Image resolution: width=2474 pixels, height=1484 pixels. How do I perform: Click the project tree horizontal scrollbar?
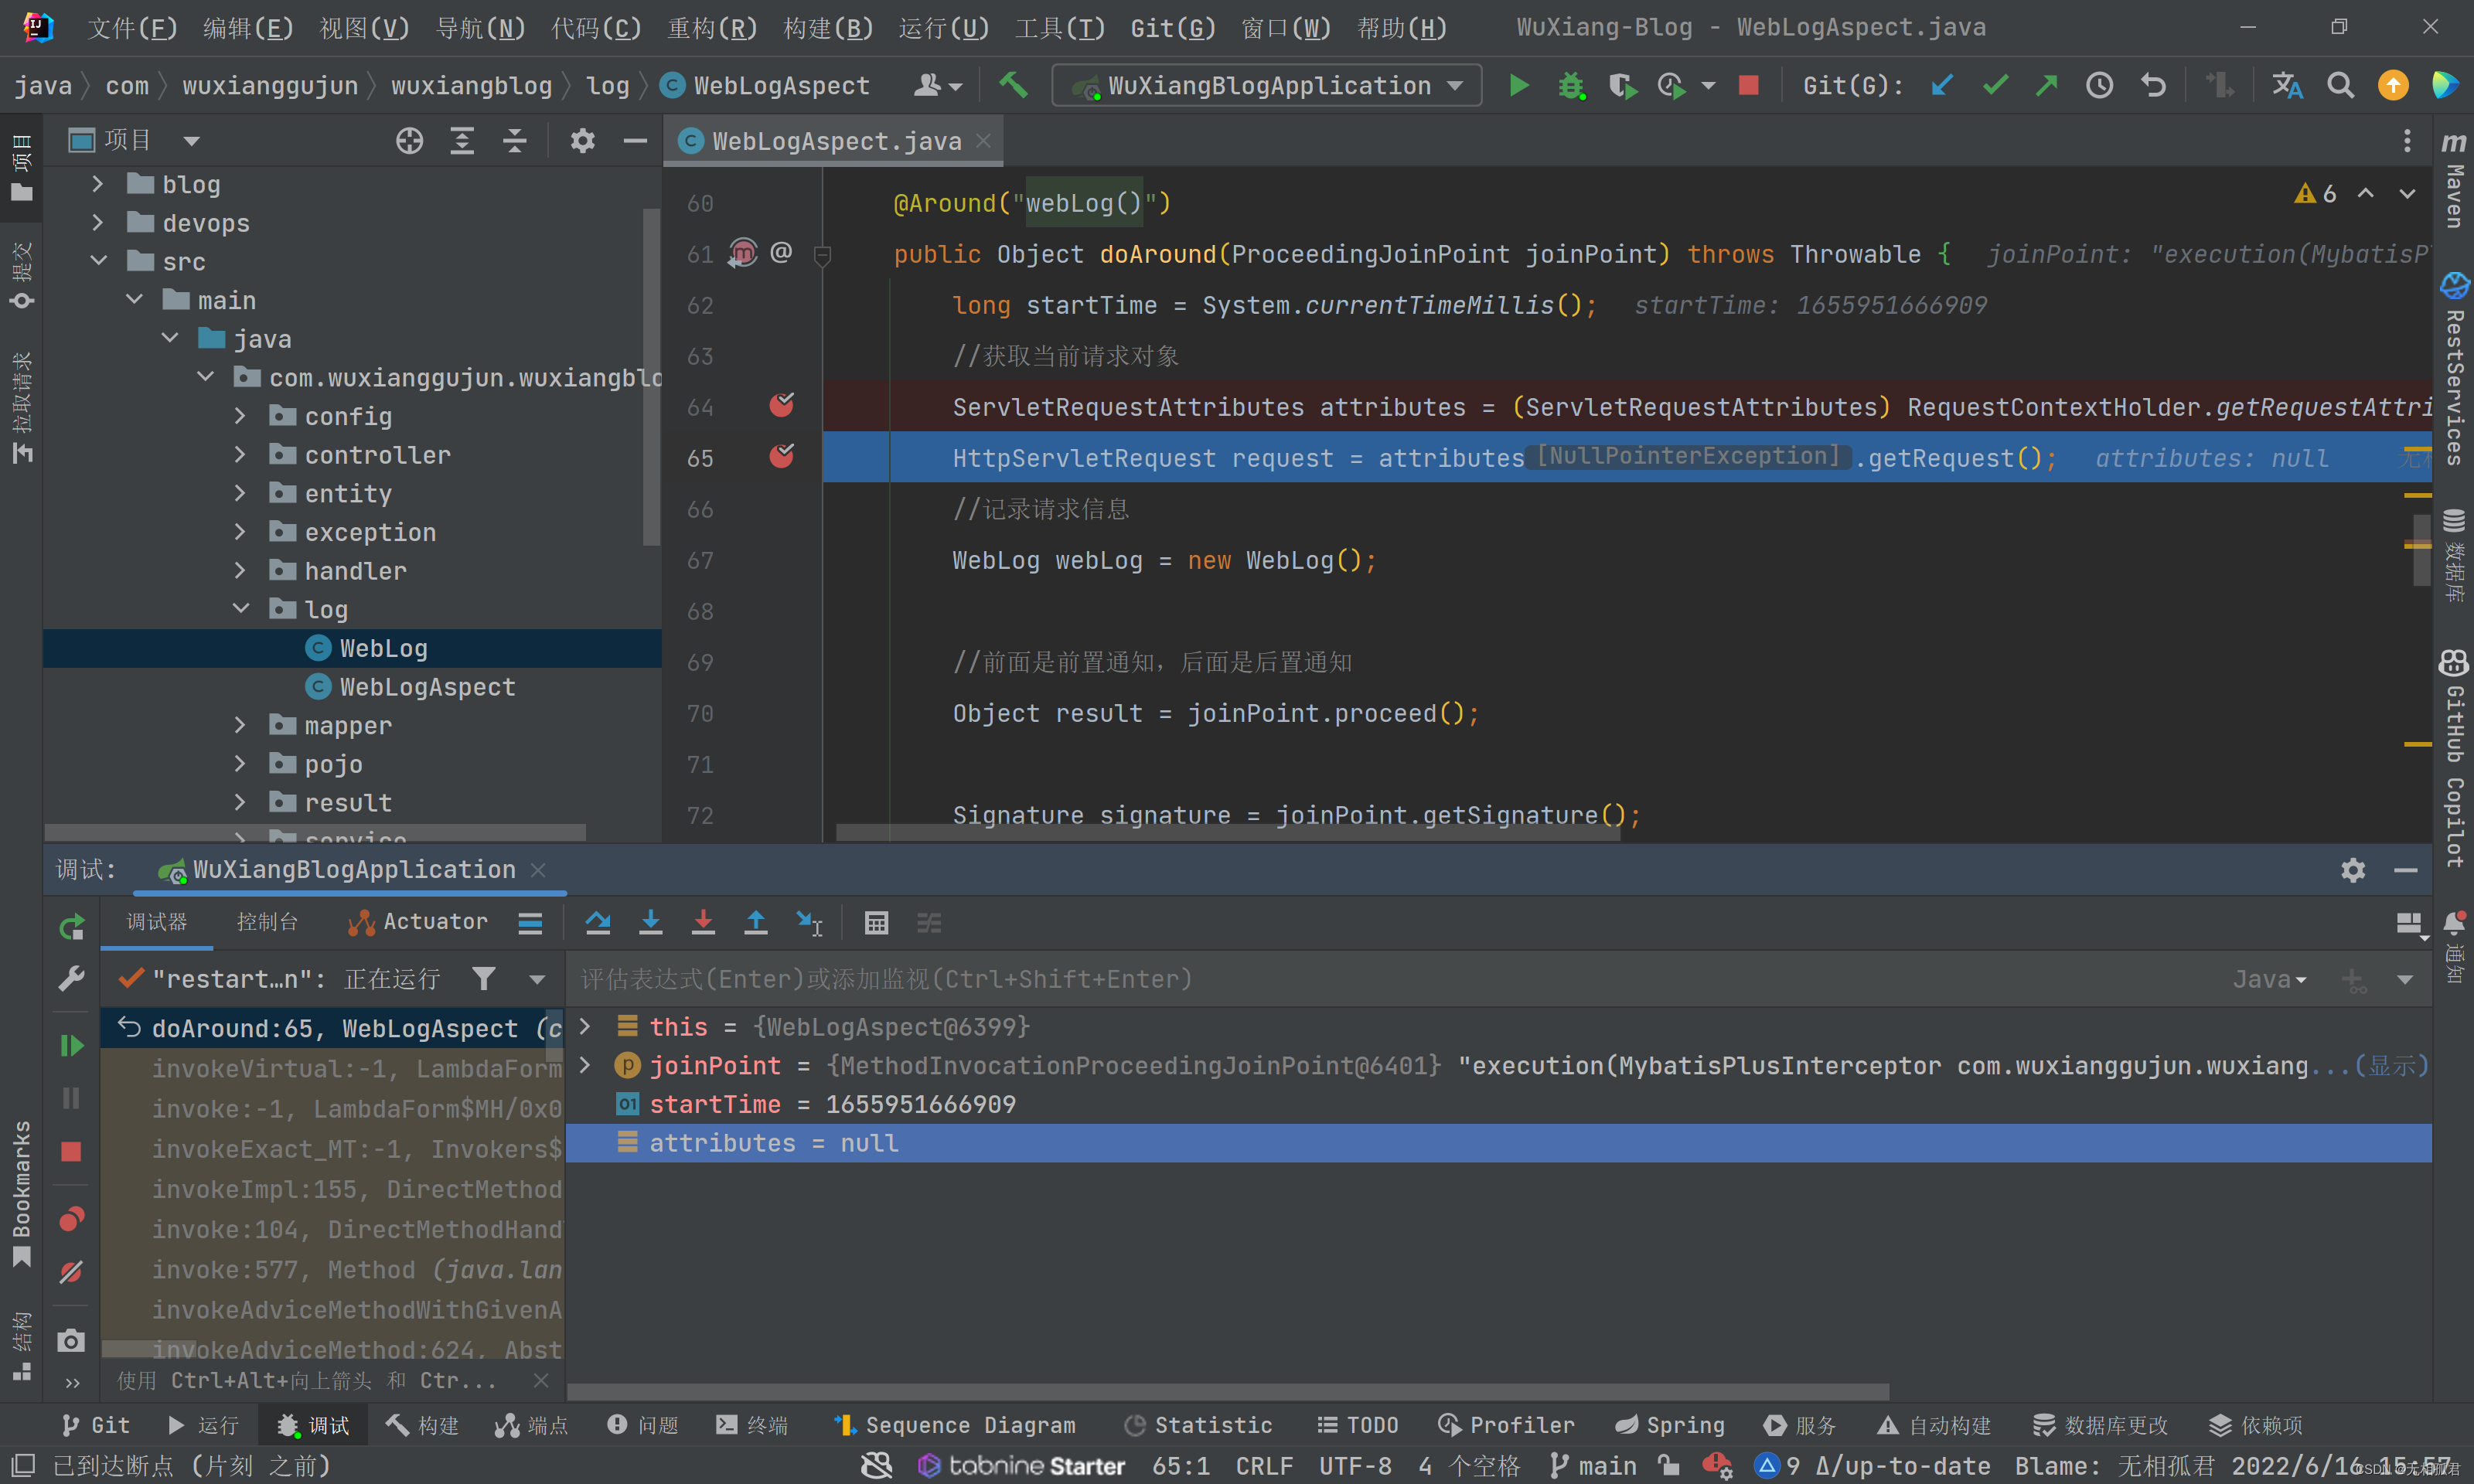(315, 832)
